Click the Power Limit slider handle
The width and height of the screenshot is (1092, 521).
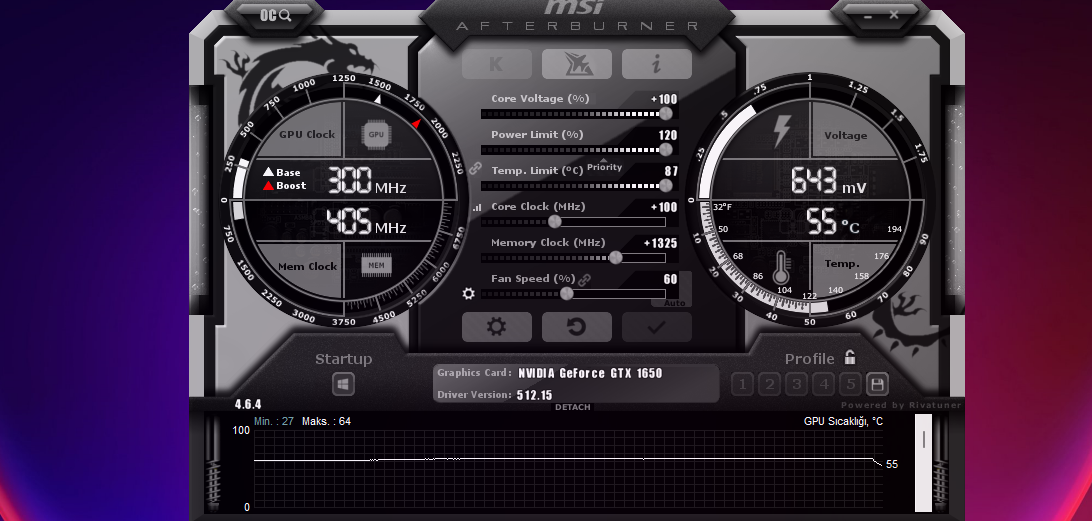point(666,150)
